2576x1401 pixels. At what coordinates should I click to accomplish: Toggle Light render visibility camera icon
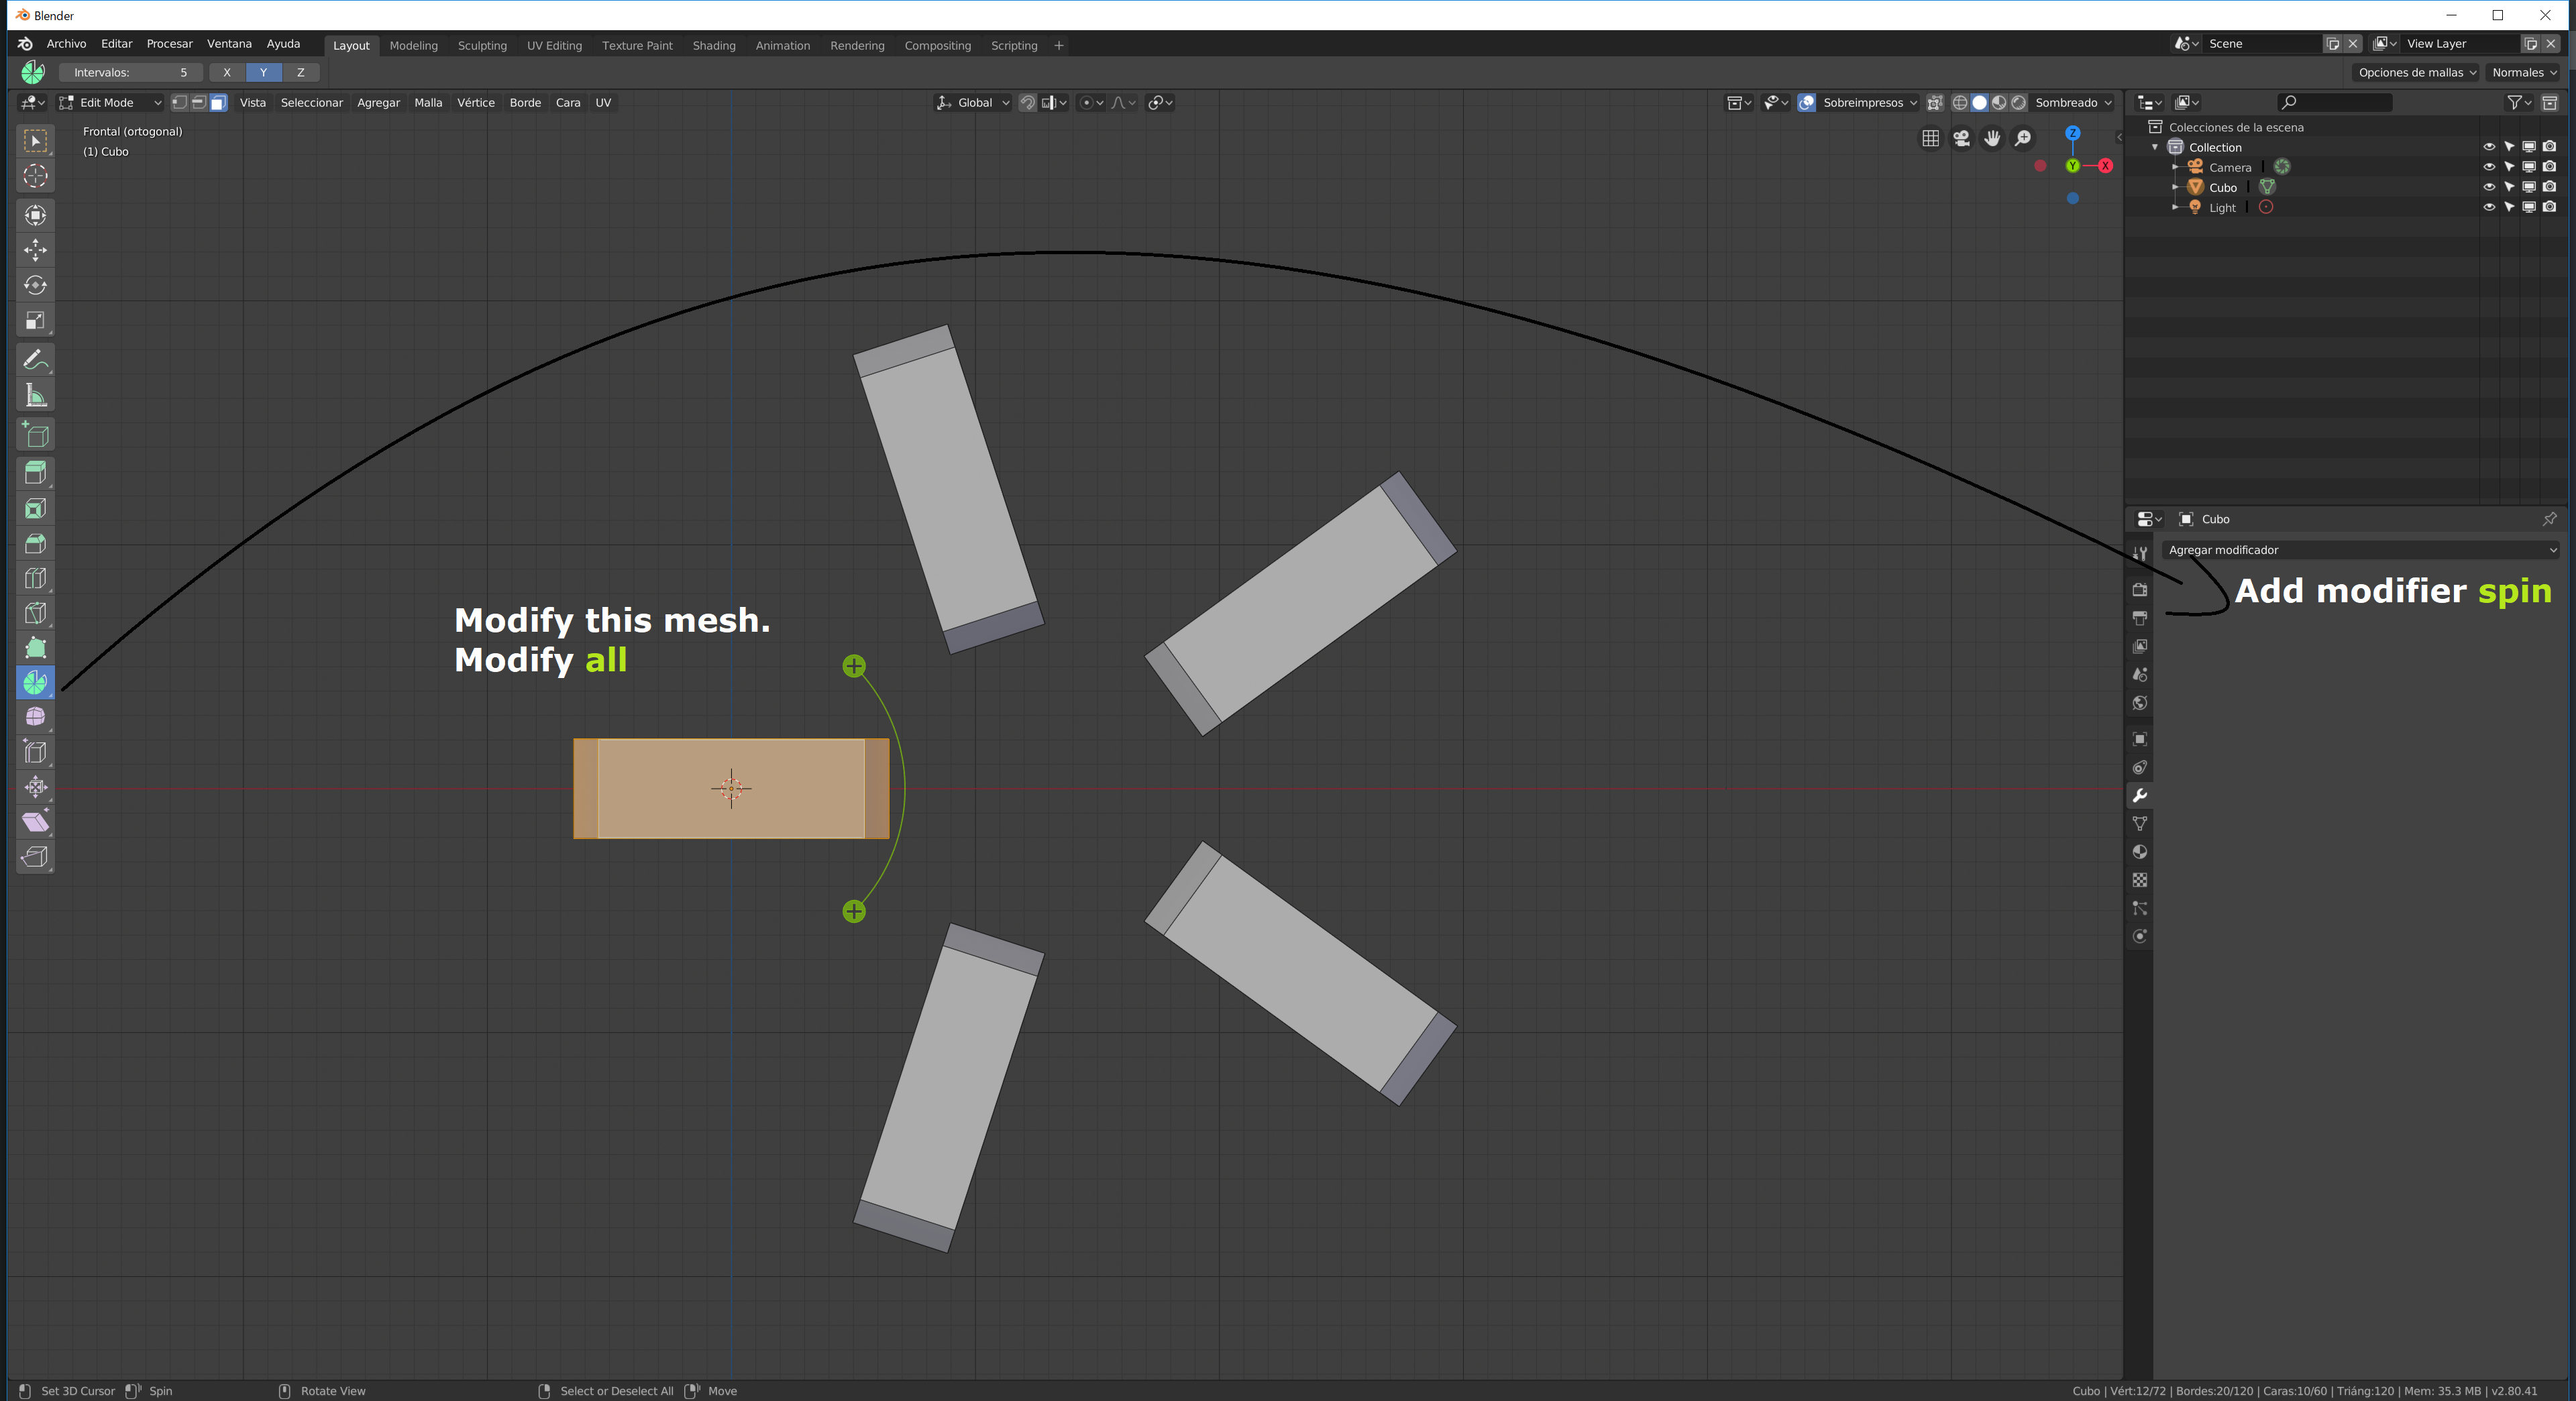pos(2549,207)
